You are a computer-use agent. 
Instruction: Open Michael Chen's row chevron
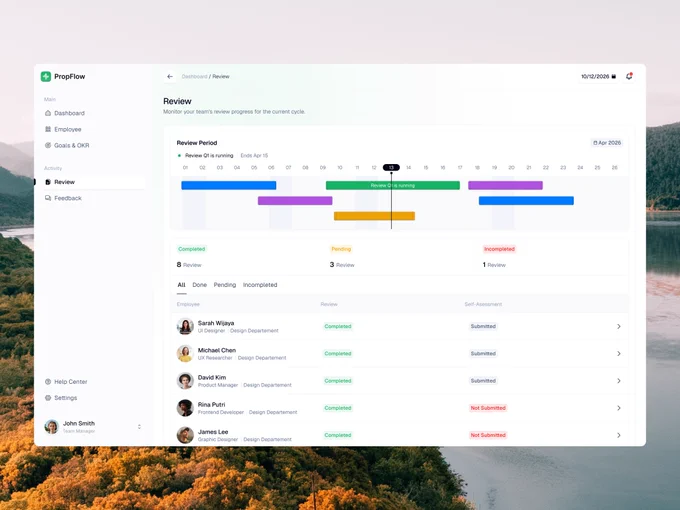point(619,354)
